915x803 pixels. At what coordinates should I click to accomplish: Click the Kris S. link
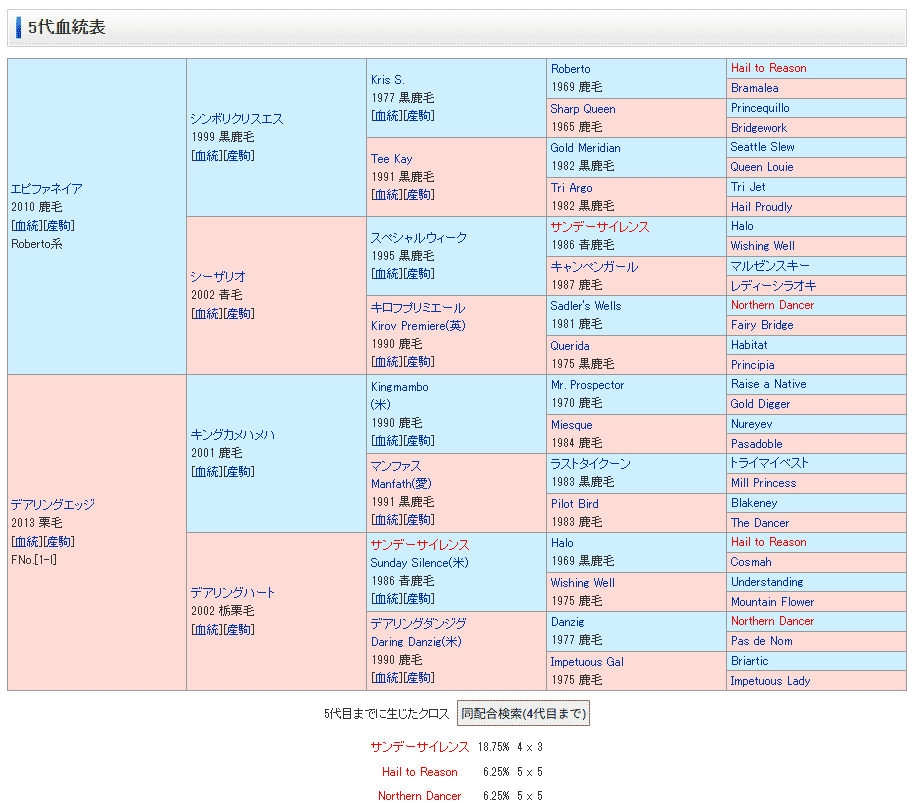coord(387,80)
